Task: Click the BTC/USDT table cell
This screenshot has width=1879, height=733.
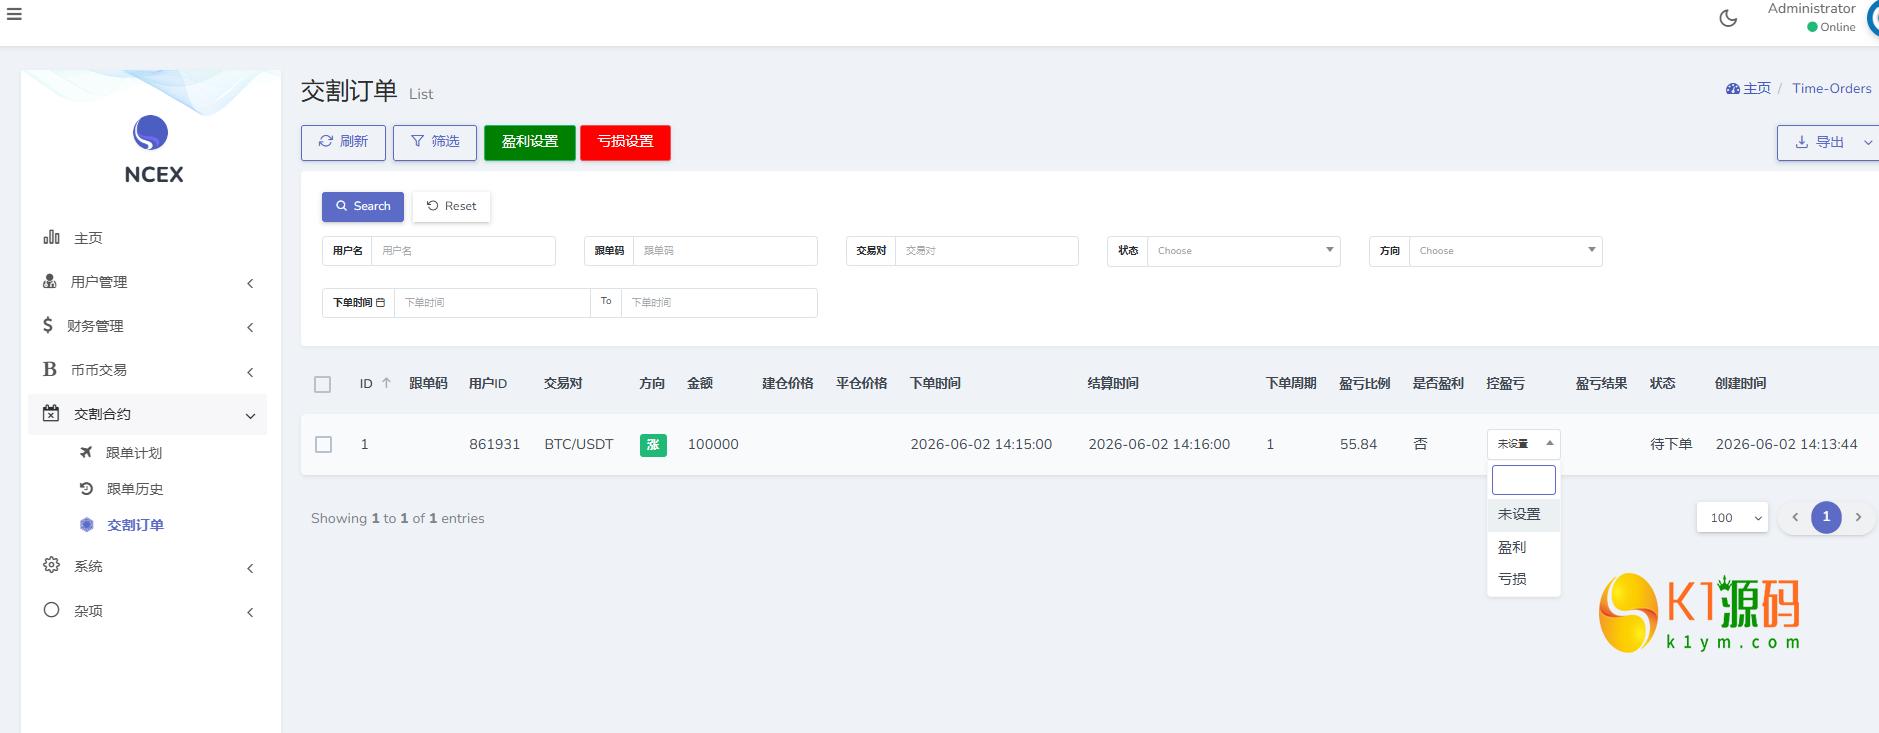Action: tap(579, 444)
